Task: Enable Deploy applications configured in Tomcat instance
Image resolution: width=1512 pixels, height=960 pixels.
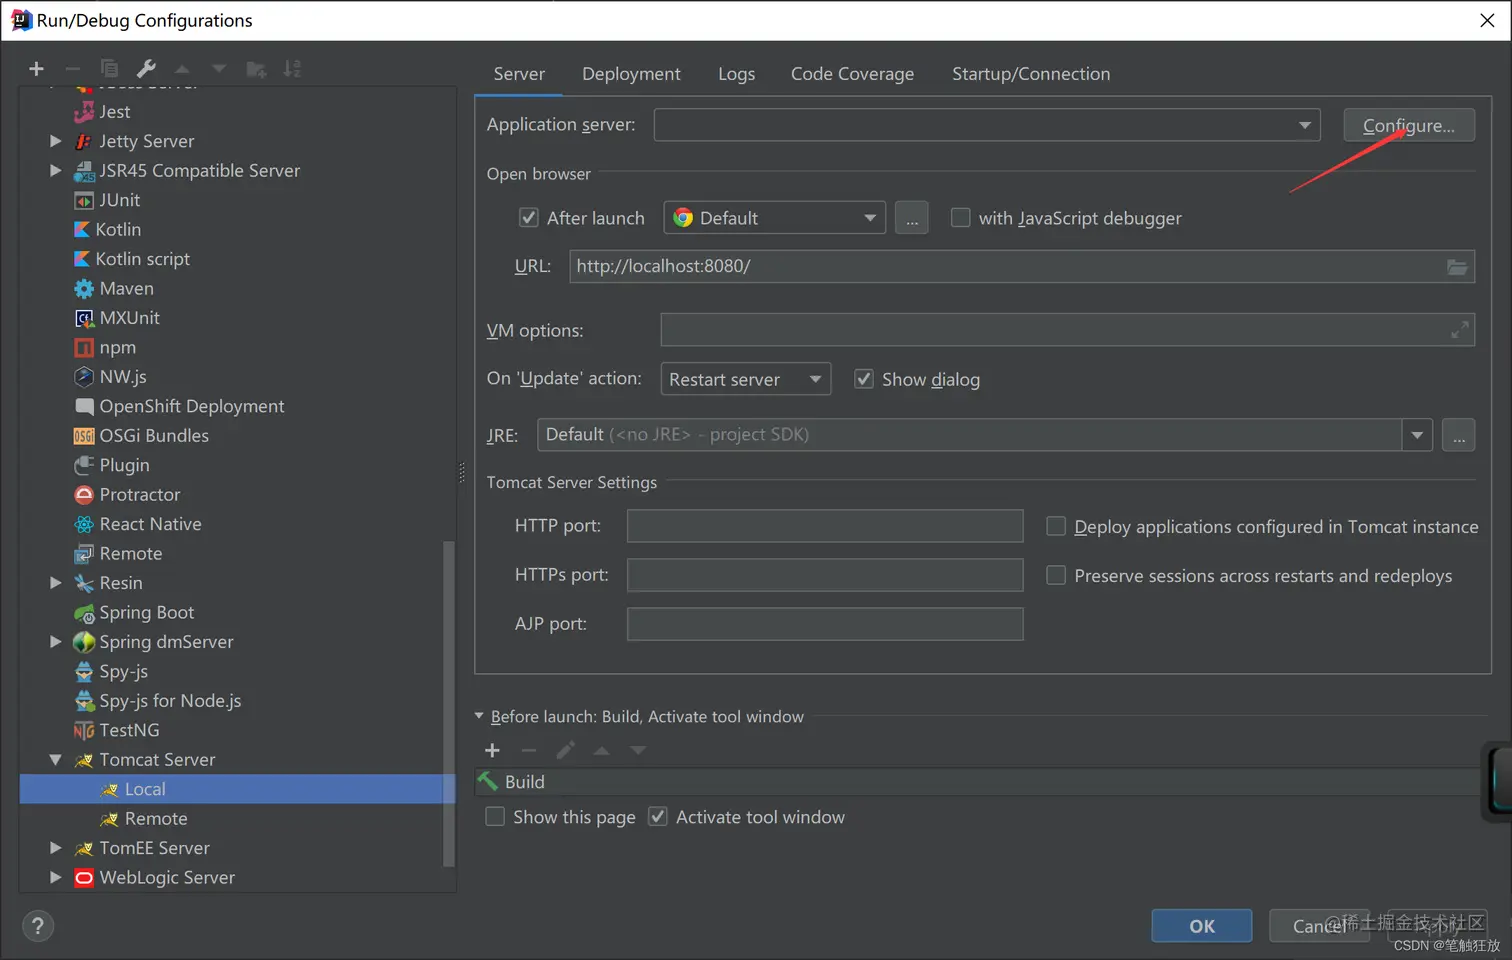Action: 1056,526
